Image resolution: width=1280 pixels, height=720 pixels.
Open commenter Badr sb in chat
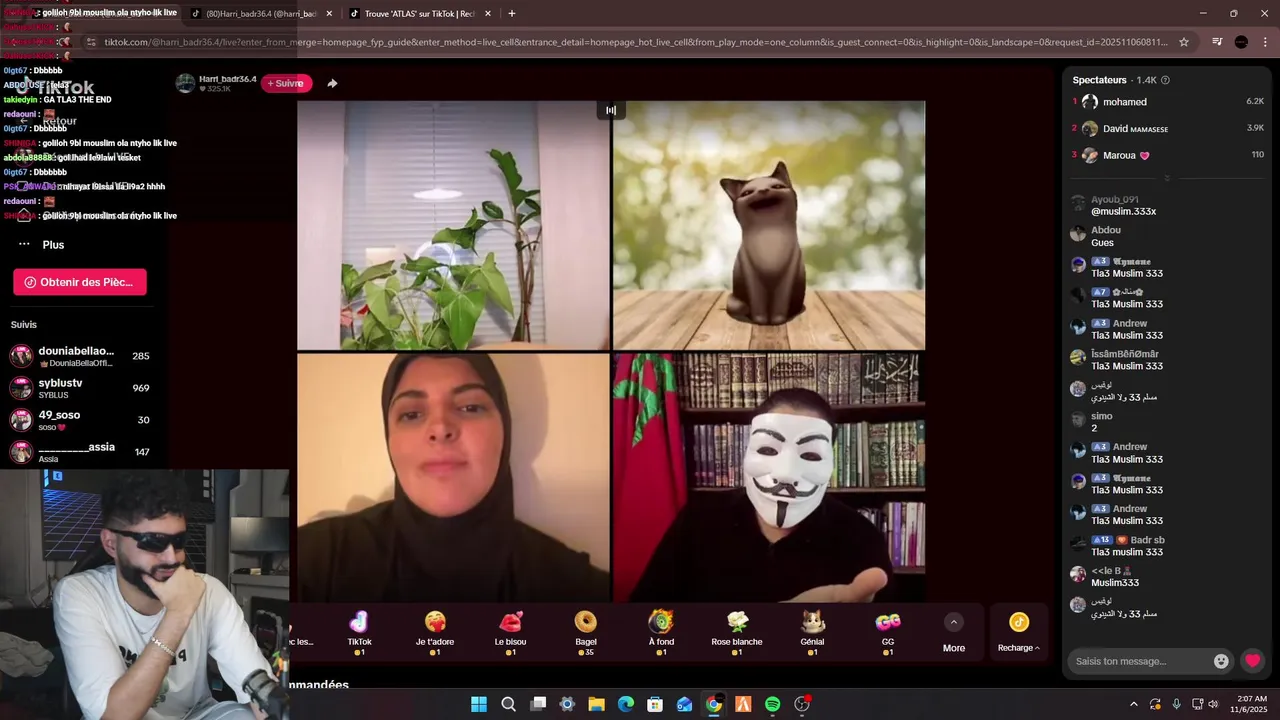pos(1148,540)
